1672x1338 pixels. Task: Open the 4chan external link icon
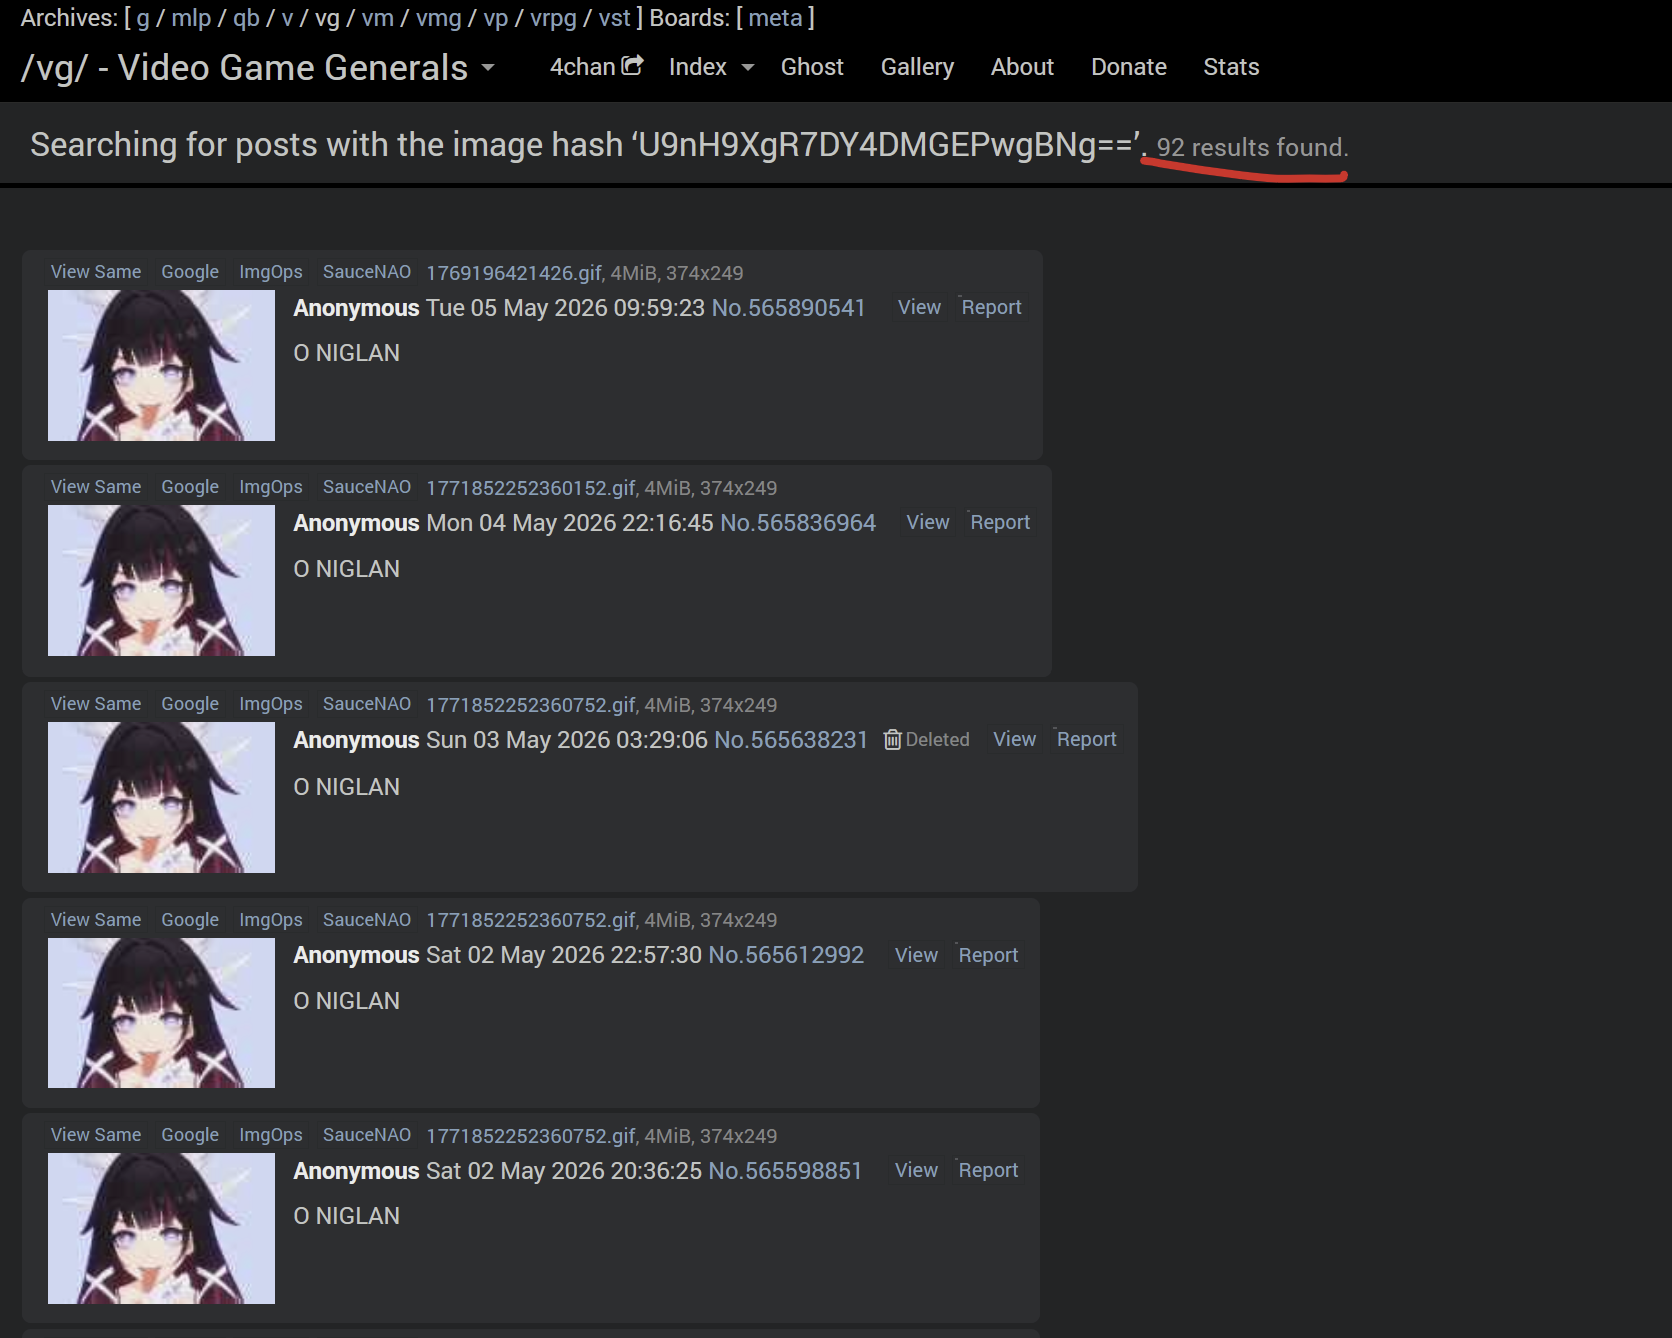pyautogui.click(x=632, y=66)
